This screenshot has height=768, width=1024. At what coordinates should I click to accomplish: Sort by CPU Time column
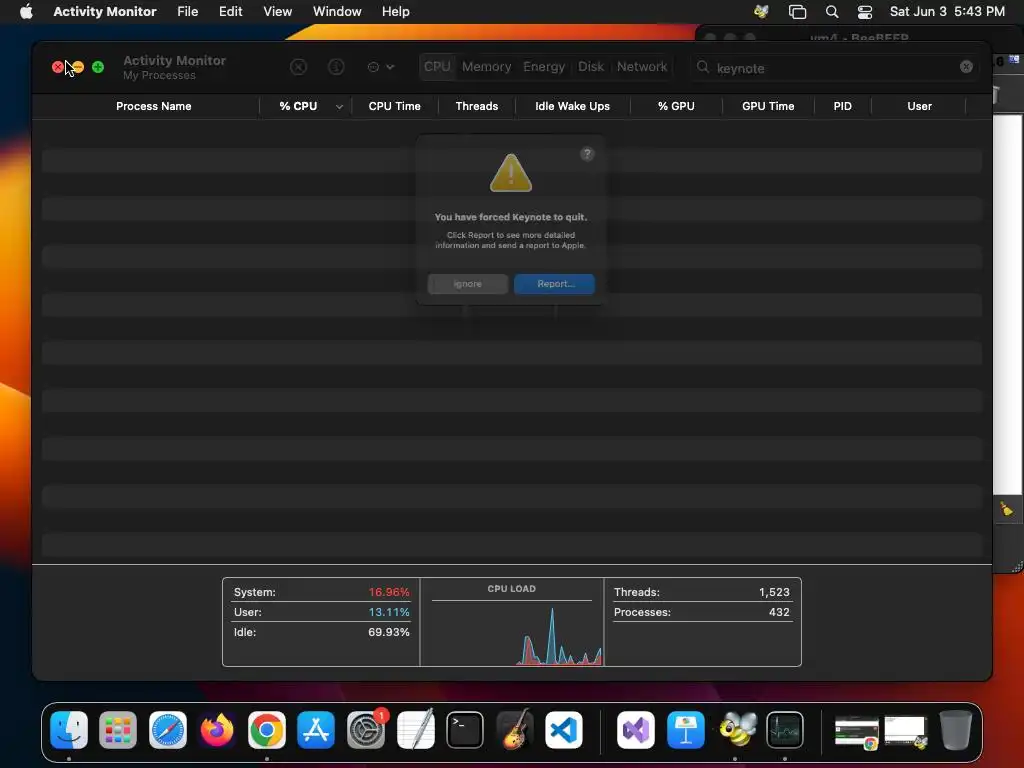tap(394, 106)
